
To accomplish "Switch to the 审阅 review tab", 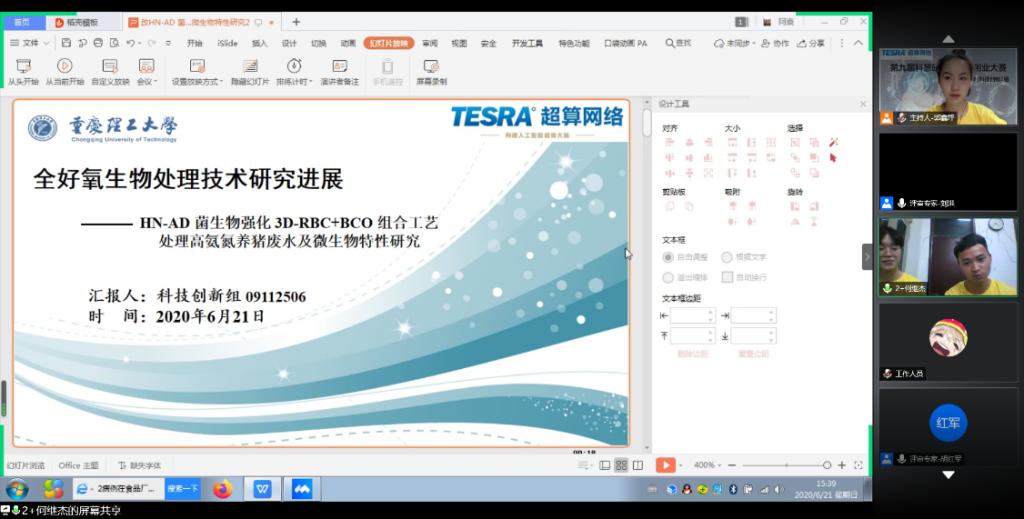I will coord(430,43).
